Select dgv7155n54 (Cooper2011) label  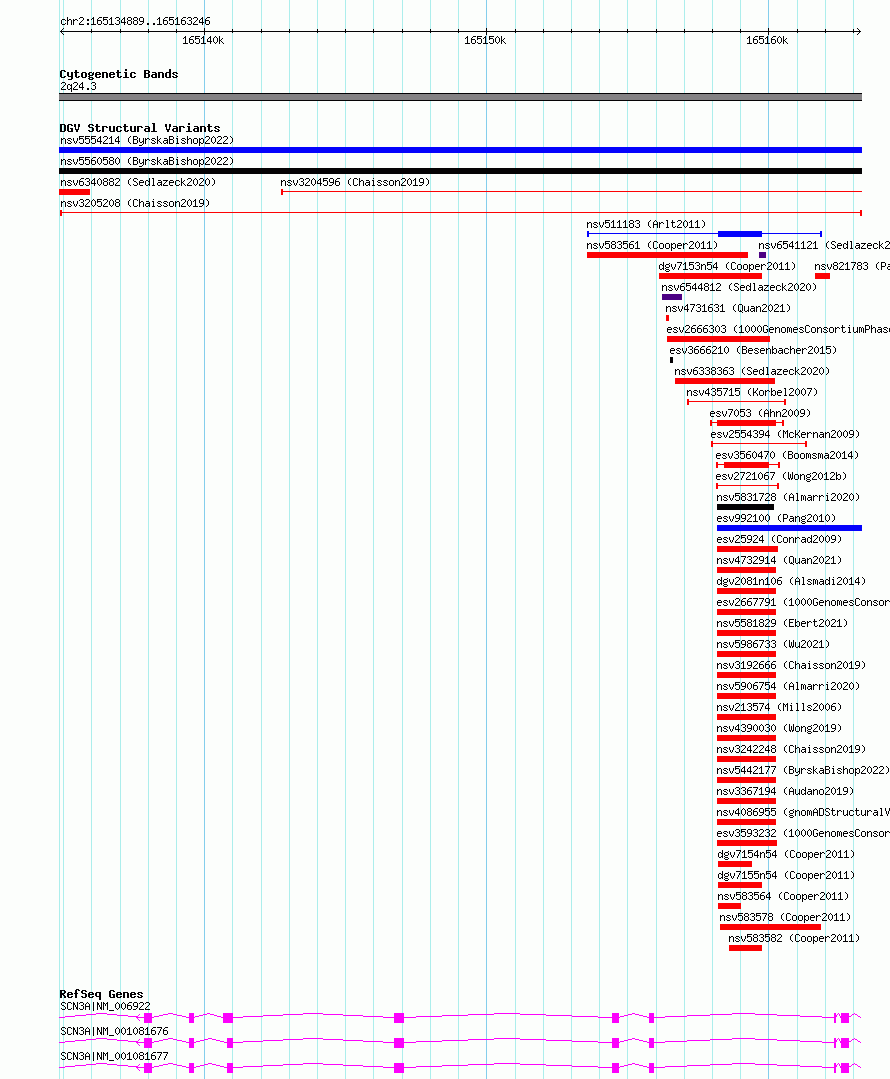click(x=786, y=875)
